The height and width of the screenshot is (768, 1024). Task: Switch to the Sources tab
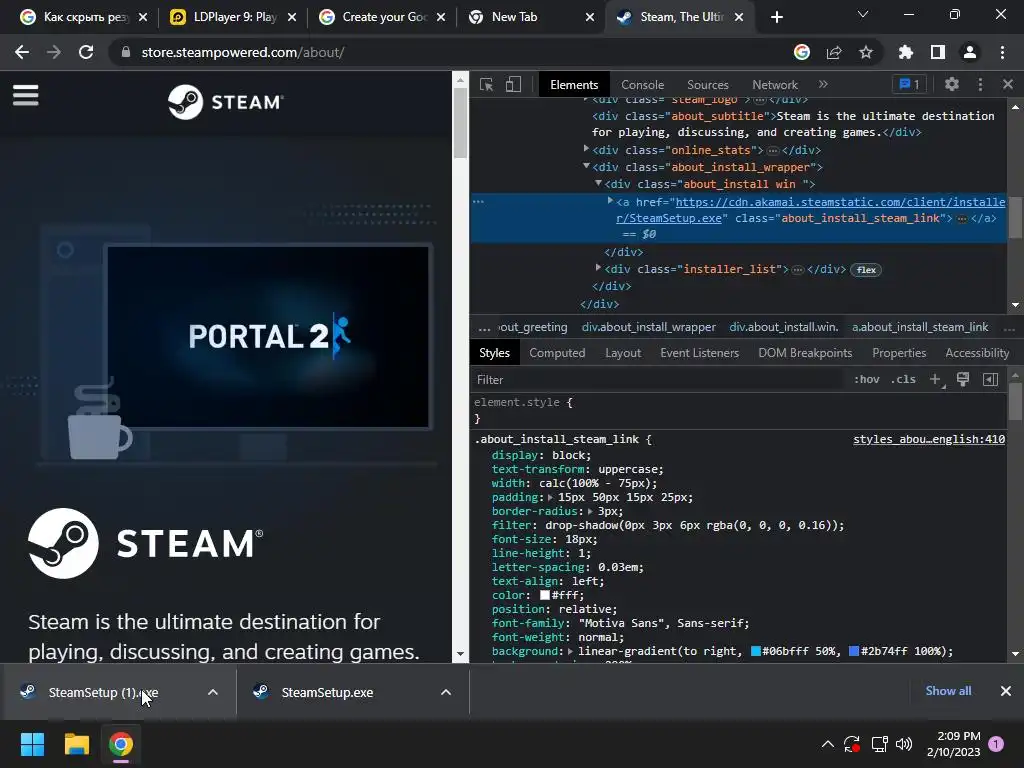point(707,85)
